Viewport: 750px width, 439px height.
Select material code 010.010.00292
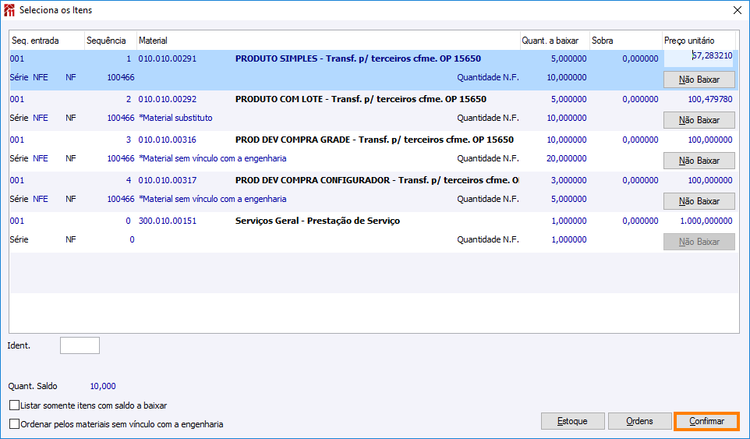(x=167, y=99)
